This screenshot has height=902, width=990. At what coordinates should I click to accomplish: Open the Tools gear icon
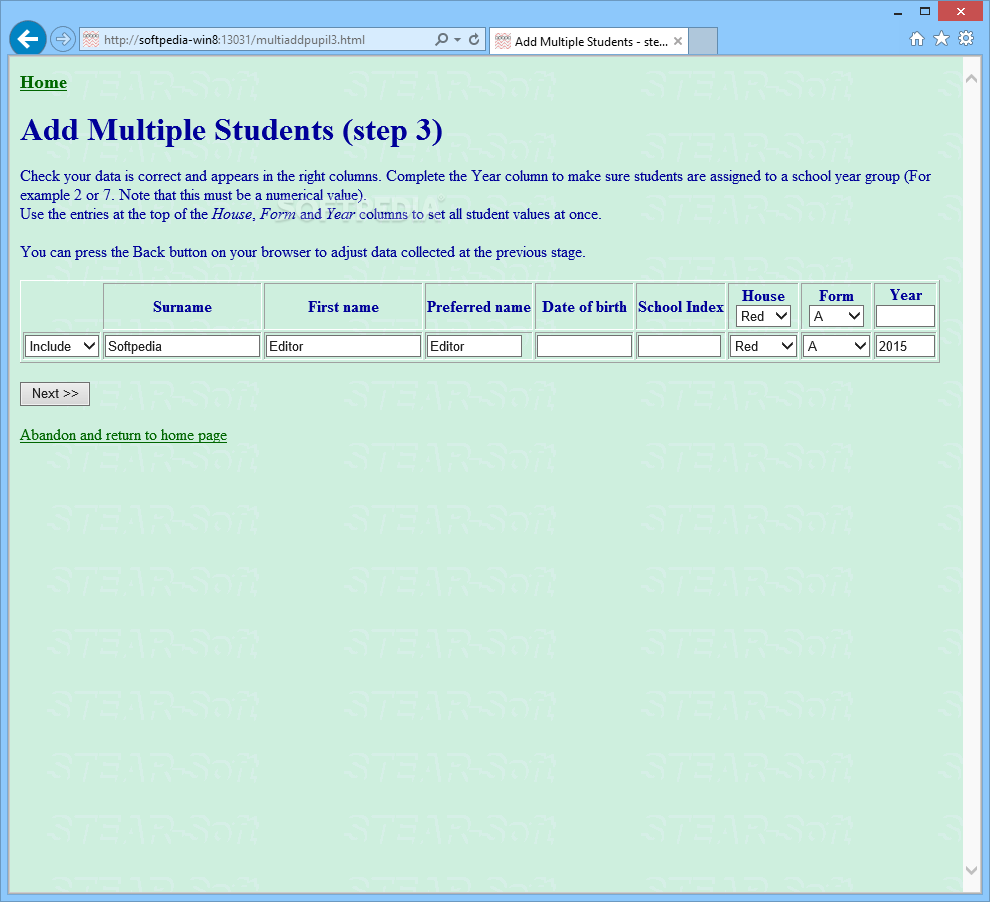tap(966, 39)
